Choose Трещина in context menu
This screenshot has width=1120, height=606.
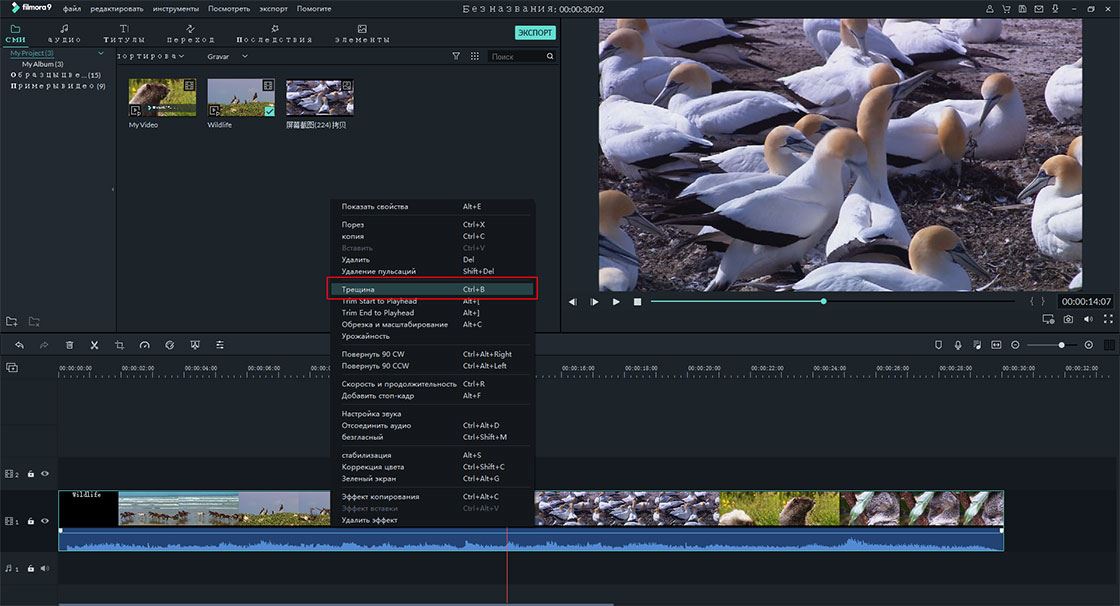(431, 289)
